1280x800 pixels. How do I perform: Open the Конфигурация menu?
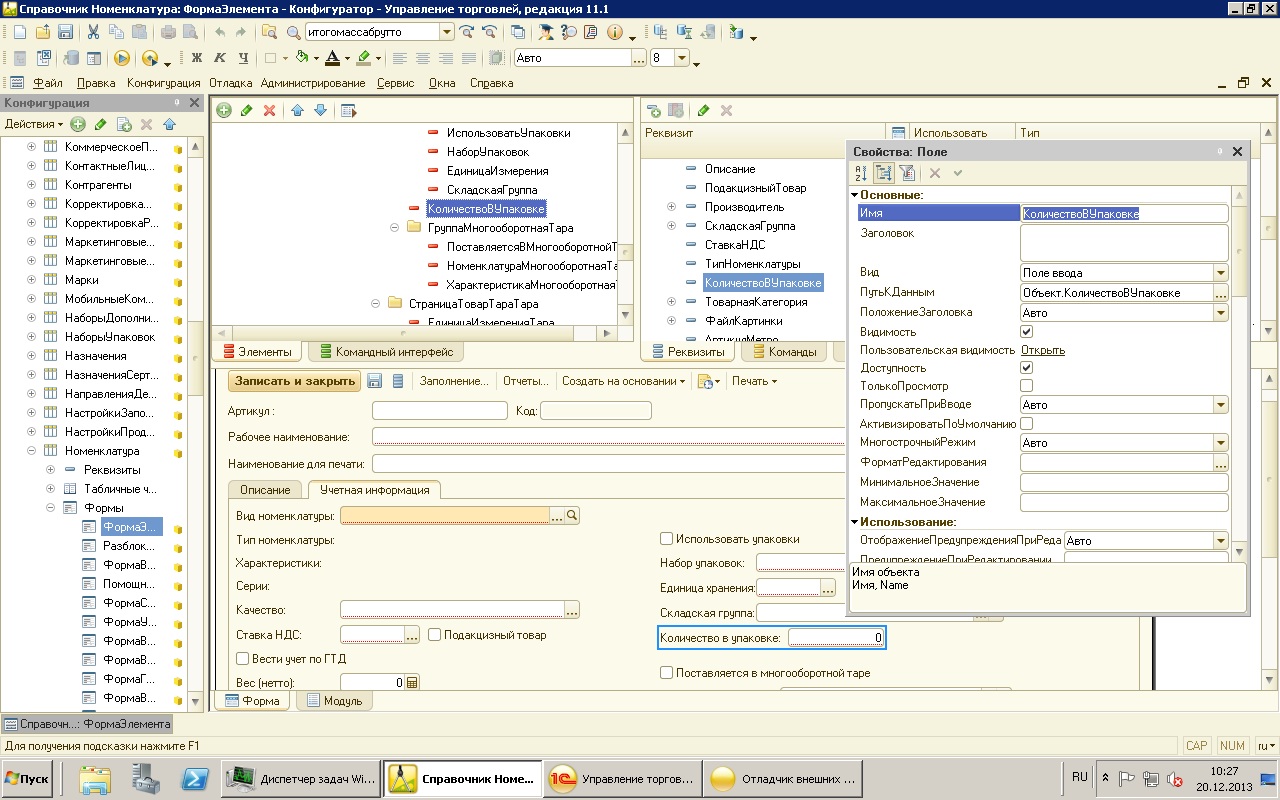pos(164,83)
